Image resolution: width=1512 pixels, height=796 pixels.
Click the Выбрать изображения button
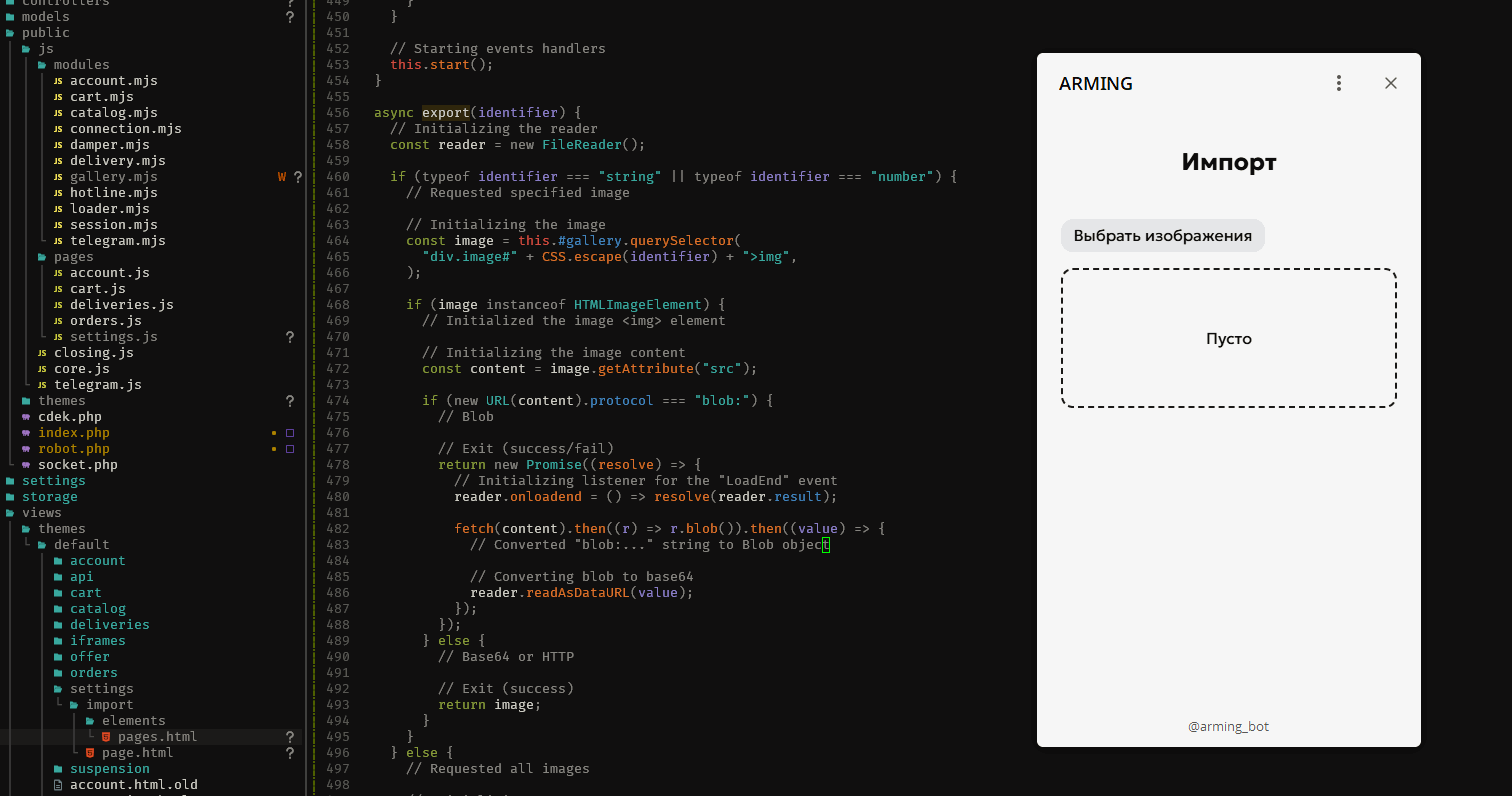click(x=1162, y=236)
